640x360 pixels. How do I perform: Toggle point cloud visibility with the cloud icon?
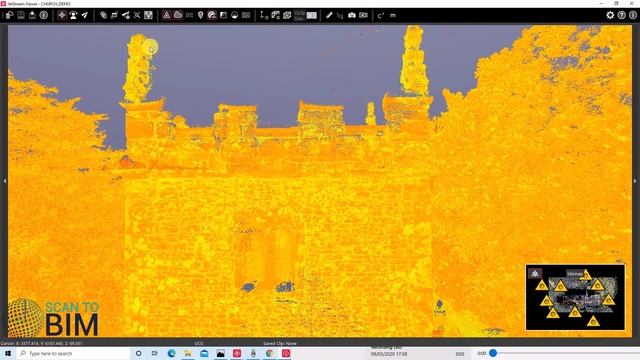(x=178, y=16)
